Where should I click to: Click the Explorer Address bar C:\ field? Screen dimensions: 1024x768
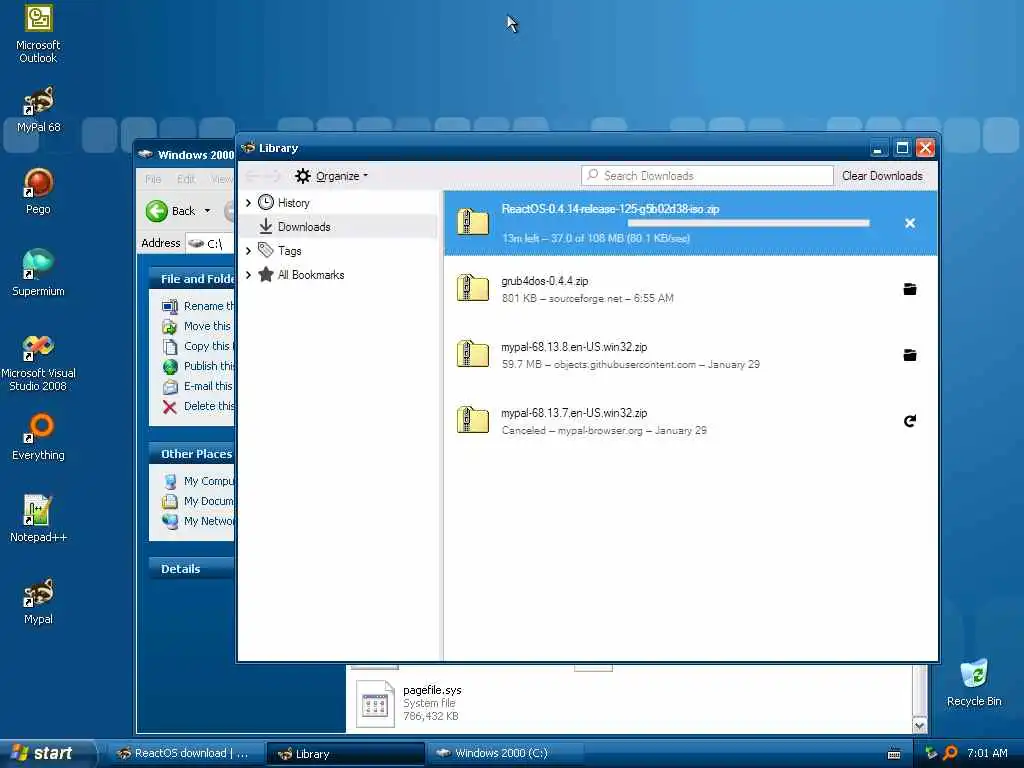pos(210,244)
